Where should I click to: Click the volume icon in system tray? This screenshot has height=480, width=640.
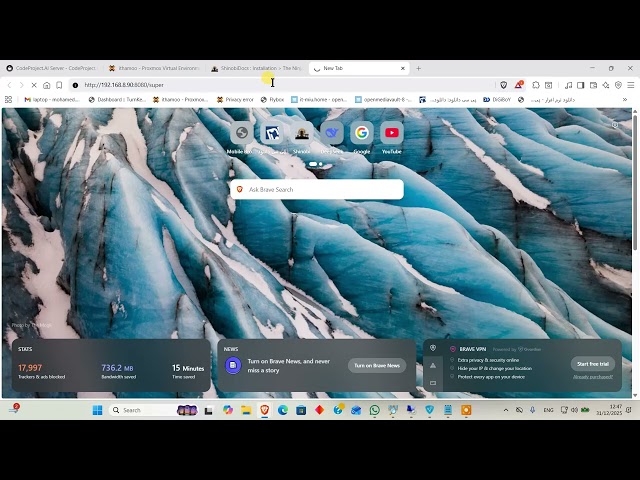[574, 410]
